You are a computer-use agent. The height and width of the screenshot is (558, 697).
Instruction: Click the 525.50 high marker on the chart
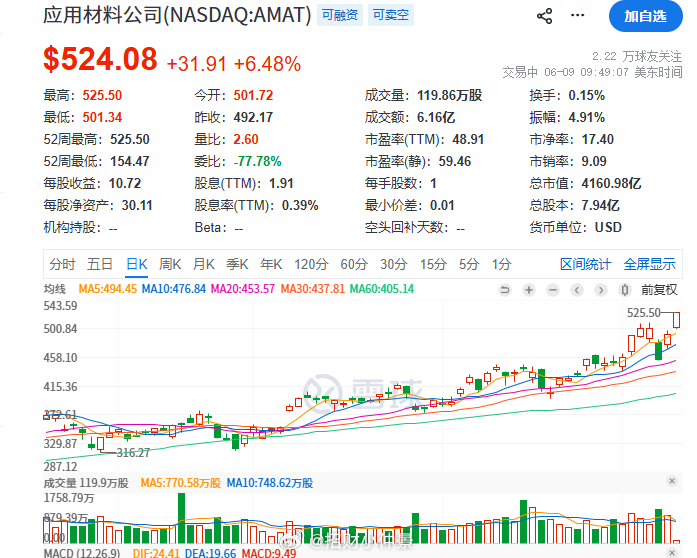point(644,313)
